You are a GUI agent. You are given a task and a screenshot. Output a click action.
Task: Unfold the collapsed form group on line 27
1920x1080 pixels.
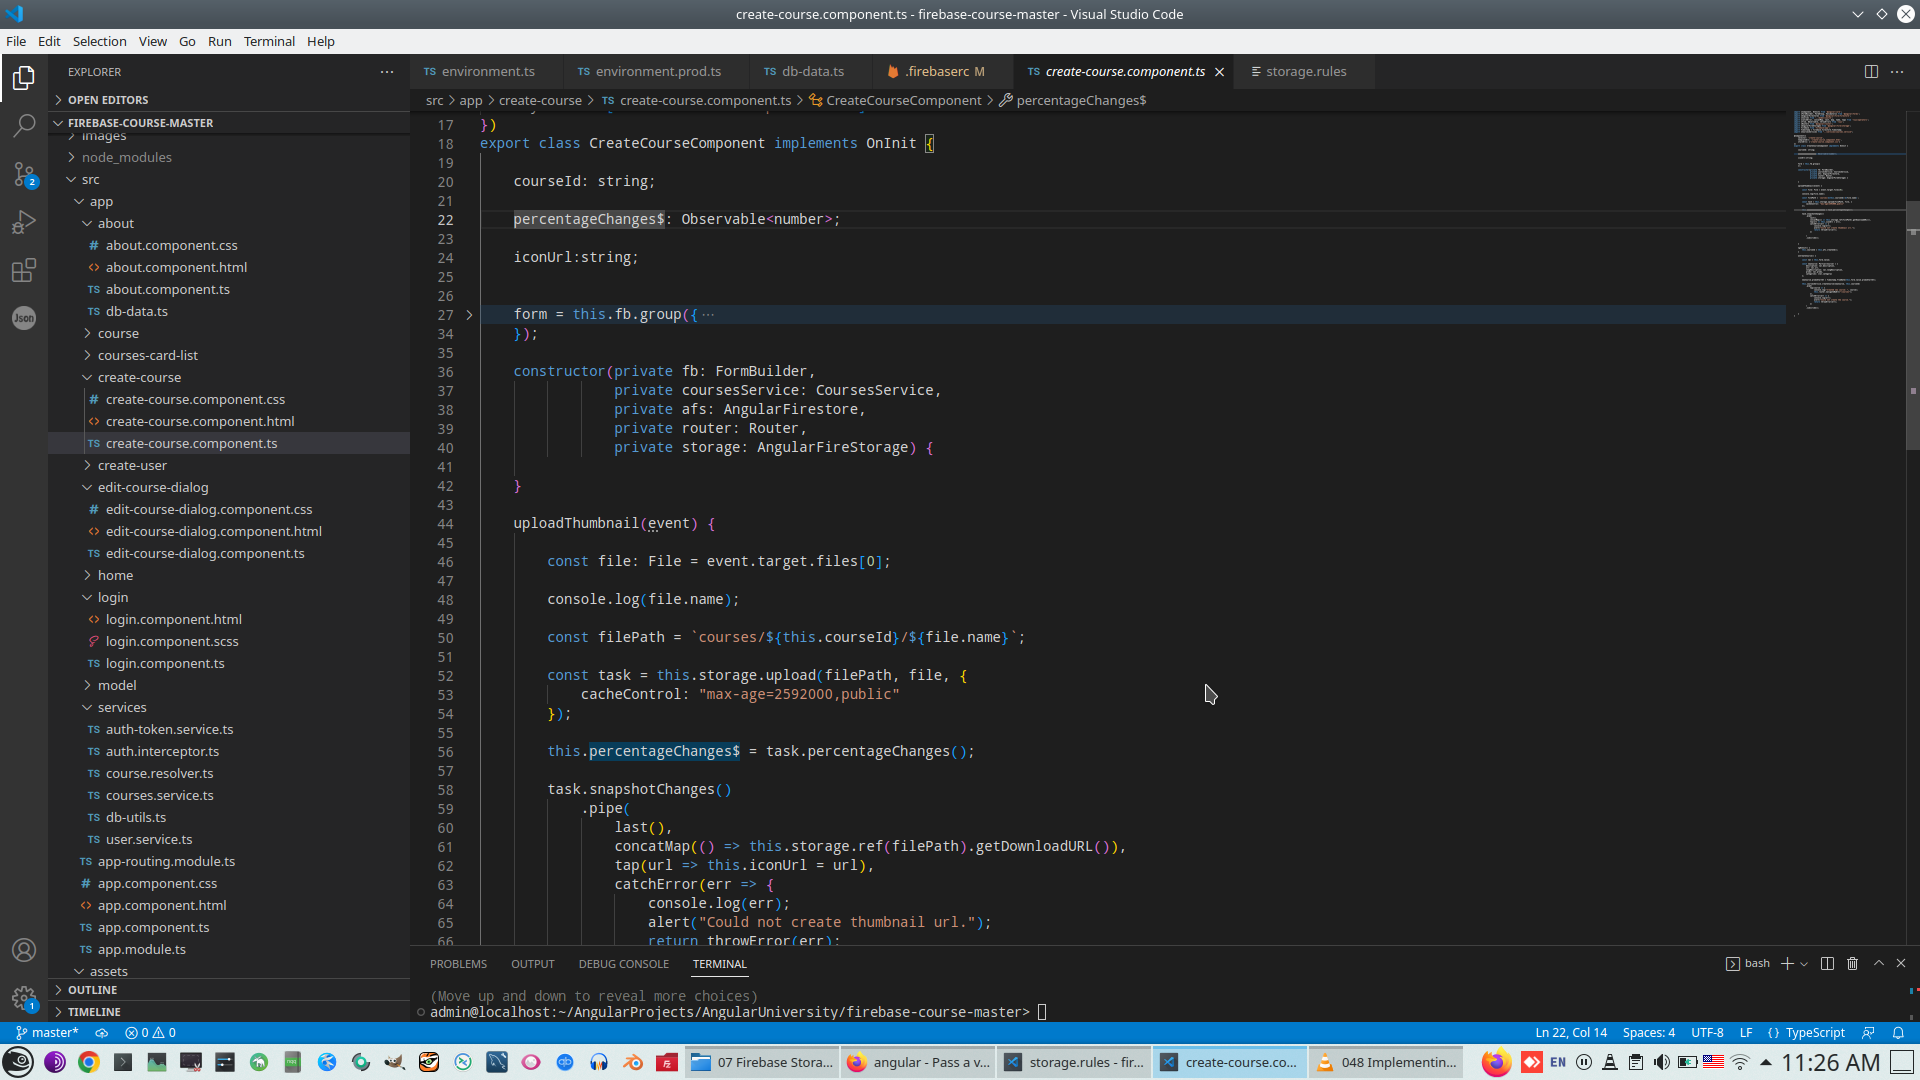469,315
